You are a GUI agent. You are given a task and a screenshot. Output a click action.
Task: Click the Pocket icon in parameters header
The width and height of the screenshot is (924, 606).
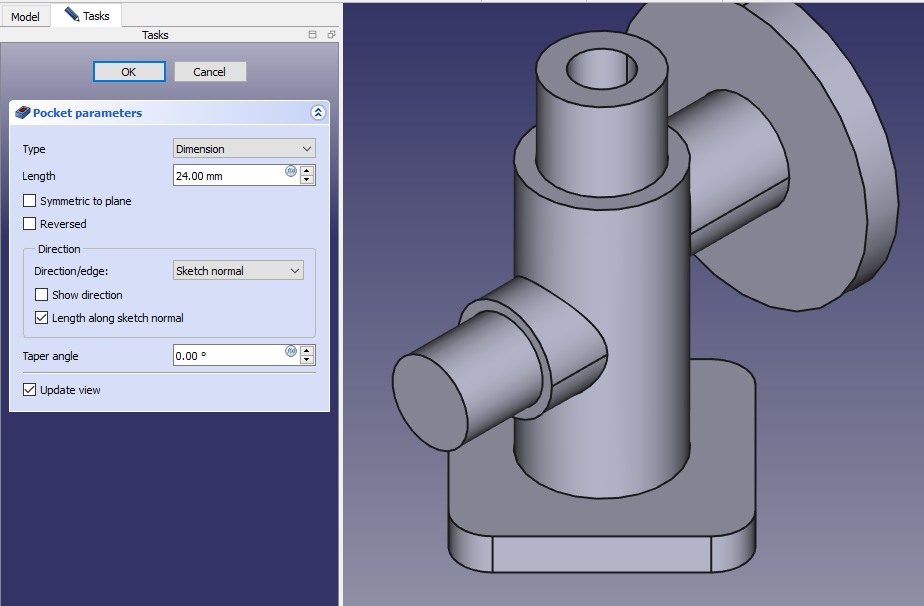pos(23,113)
